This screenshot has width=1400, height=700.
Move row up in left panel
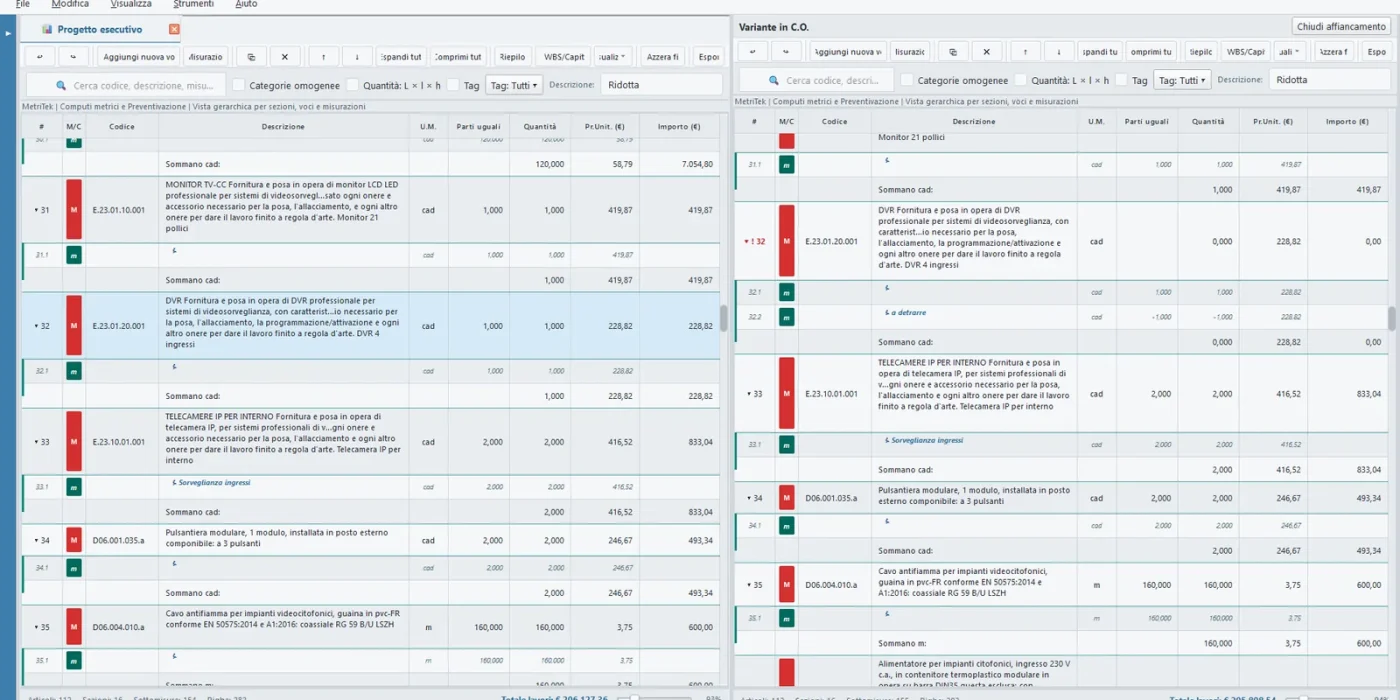tap(324, 57)
